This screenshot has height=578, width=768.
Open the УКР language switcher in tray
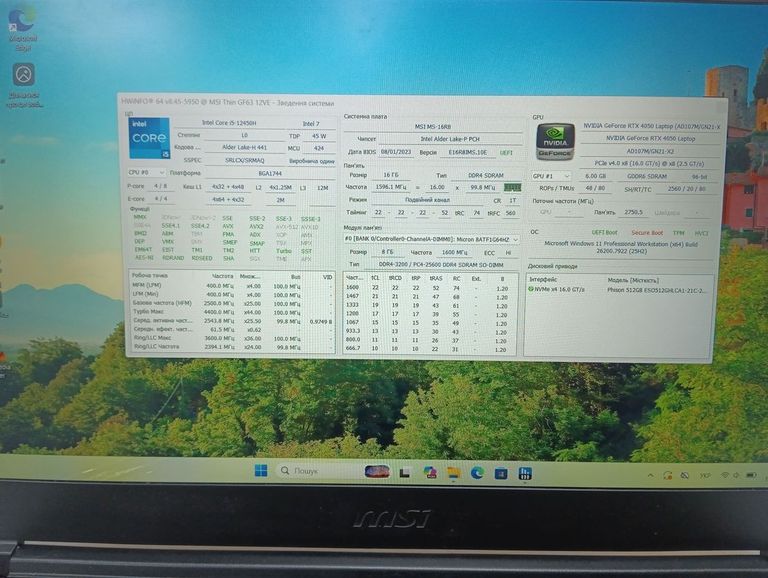[x=705, y=475]
